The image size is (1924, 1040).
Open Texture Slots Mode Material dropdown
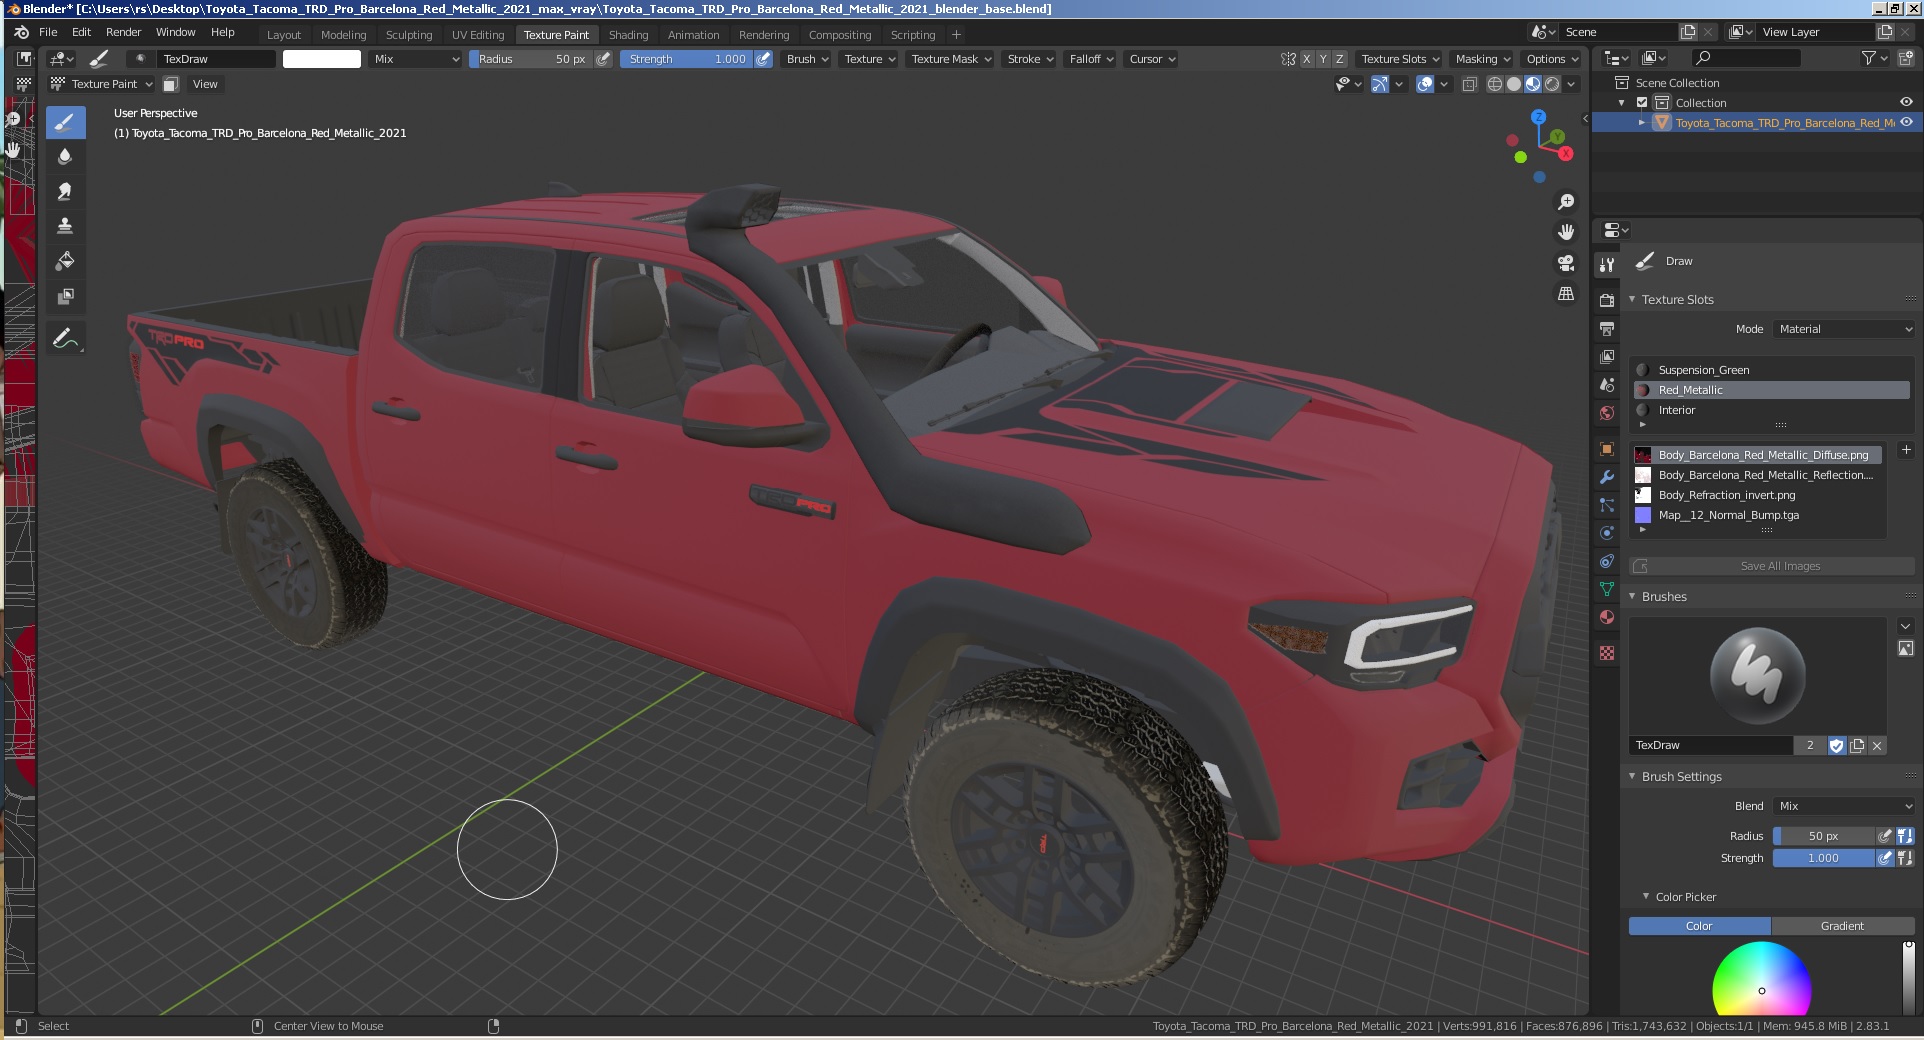click(1844, 329)
